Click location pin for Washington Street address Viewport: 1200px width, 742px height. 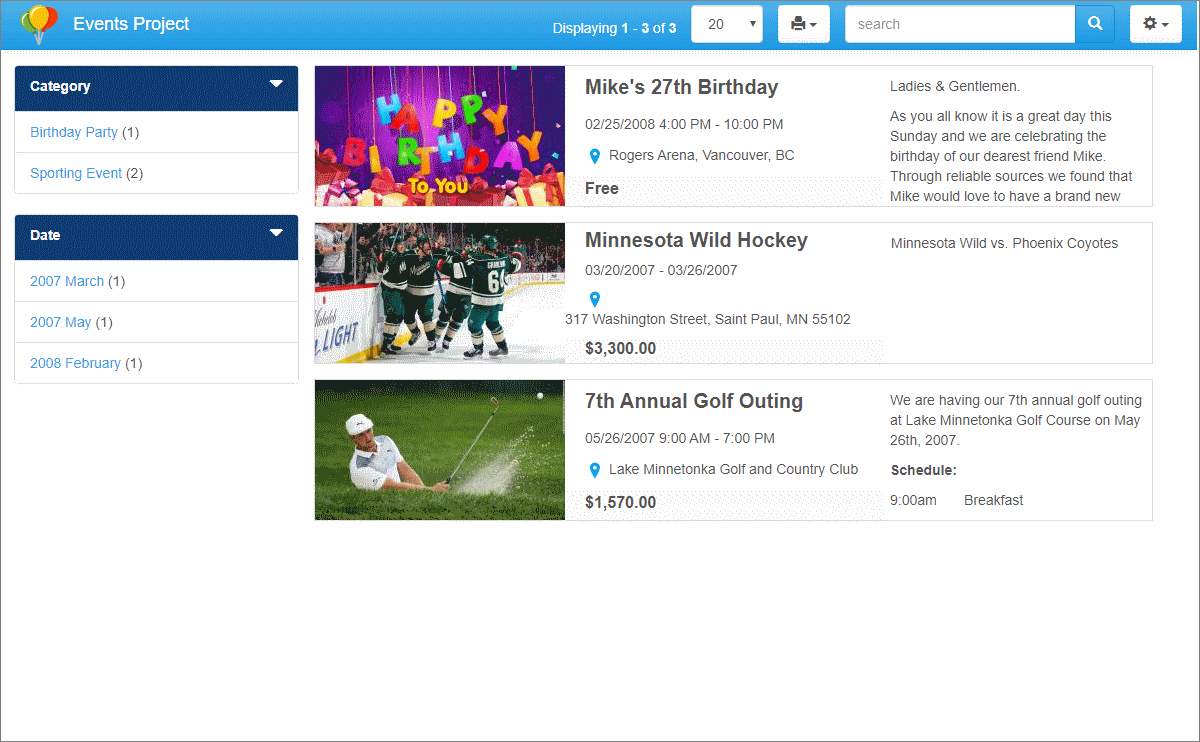coord(595,299)
